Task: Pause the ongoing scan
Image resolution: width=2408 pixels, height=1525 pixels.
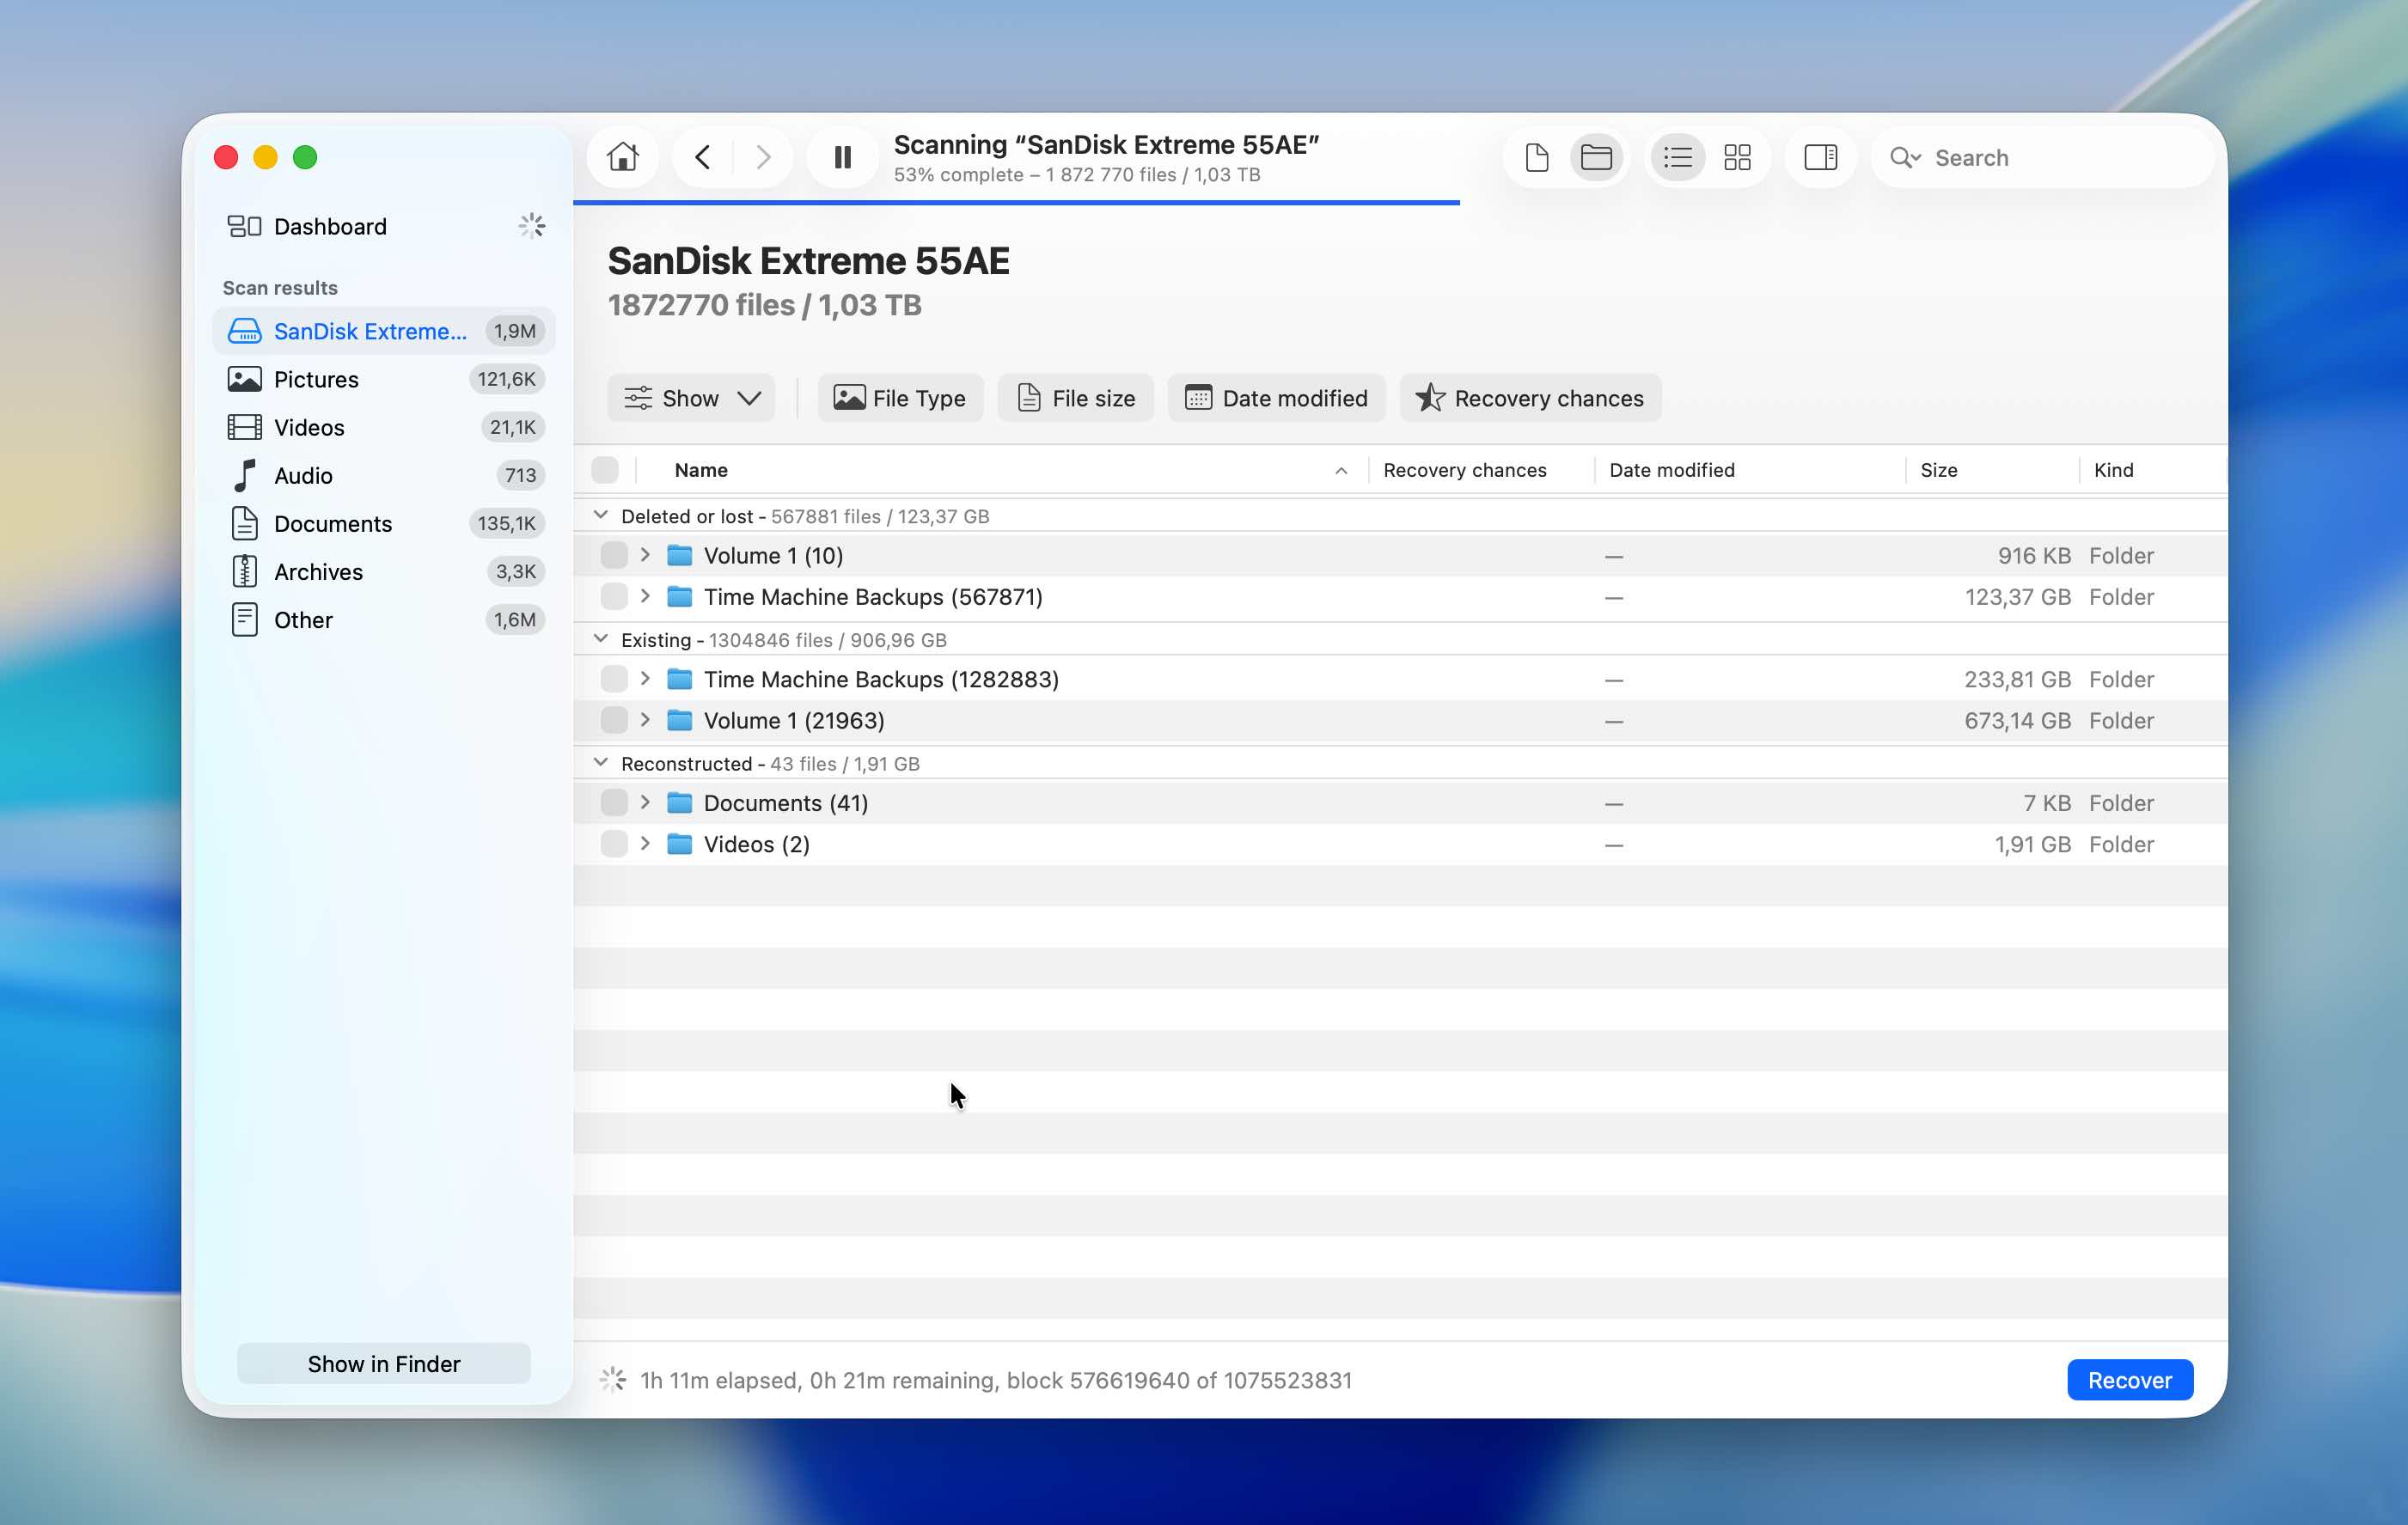Action: click(841, 157)
